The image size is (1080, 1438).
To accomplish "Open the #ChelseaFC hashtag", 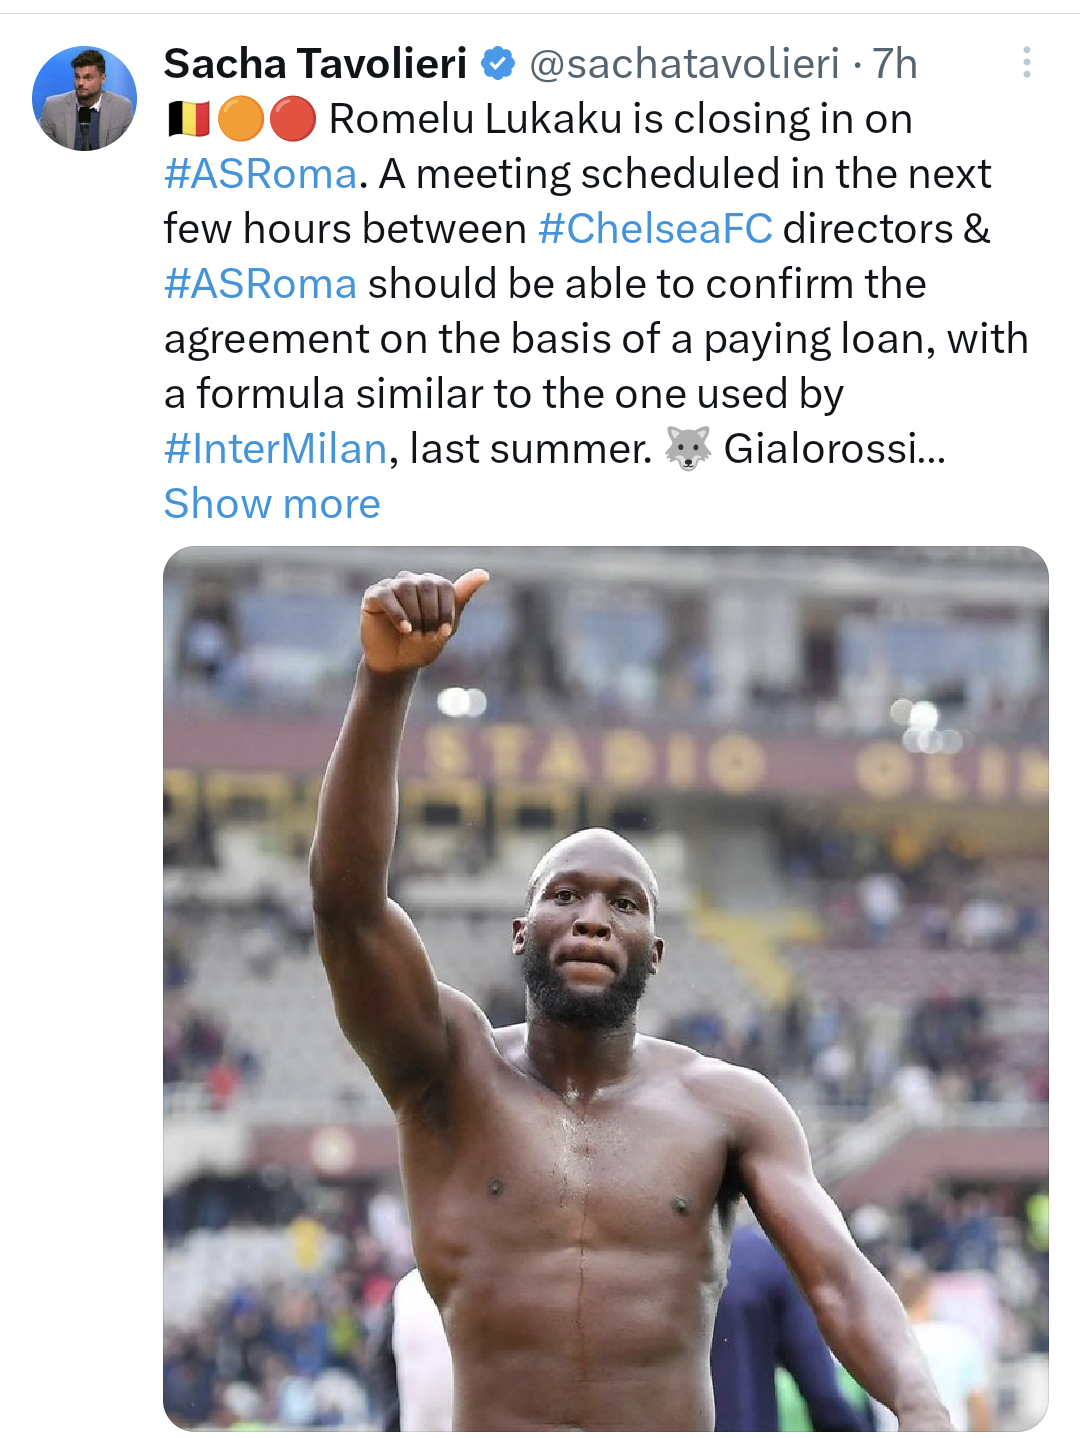I will pos(655,229).
